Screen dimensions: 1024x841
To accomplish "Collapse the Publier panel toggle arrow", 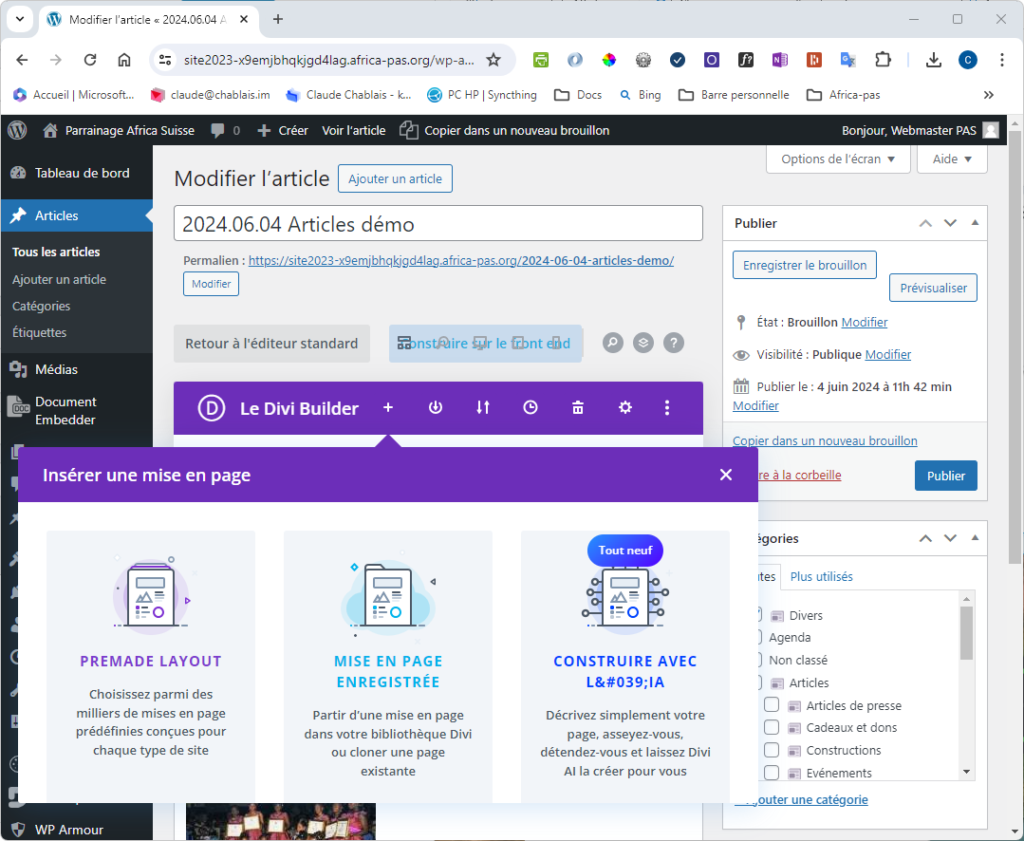I will click(x=975, y=223).
